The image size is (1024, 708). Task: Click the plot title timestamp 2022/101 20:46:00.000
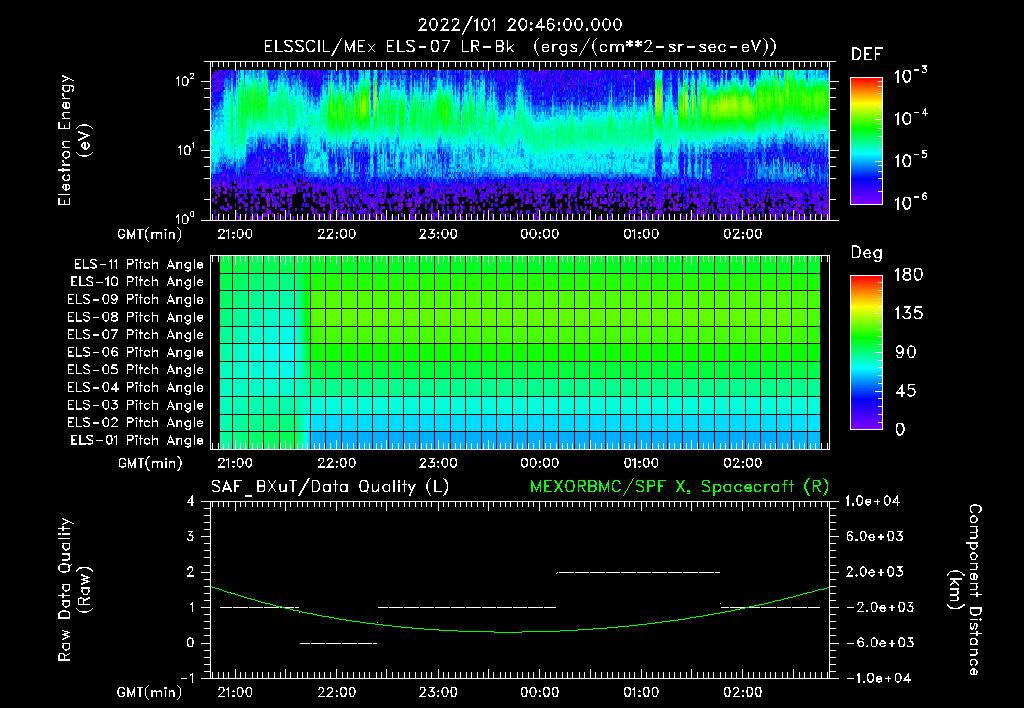pos(520,25)
